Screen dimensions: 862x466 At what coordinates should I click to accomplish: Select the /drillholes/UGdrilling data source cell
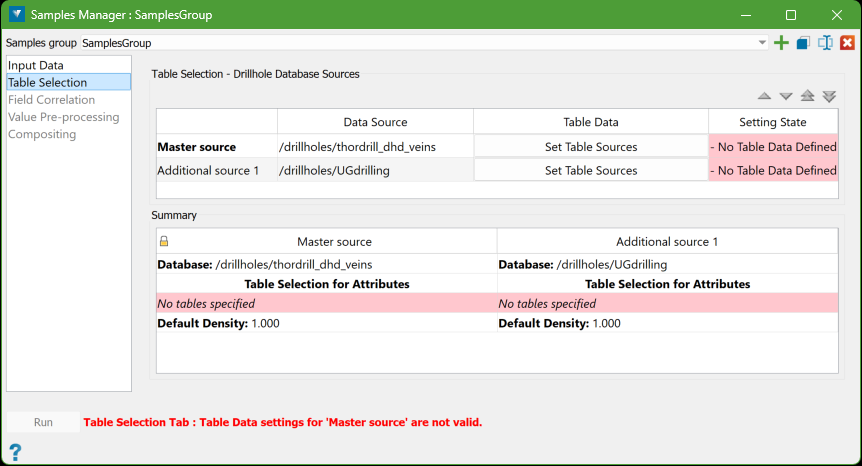pyautogui.click(x=375, y=170)
